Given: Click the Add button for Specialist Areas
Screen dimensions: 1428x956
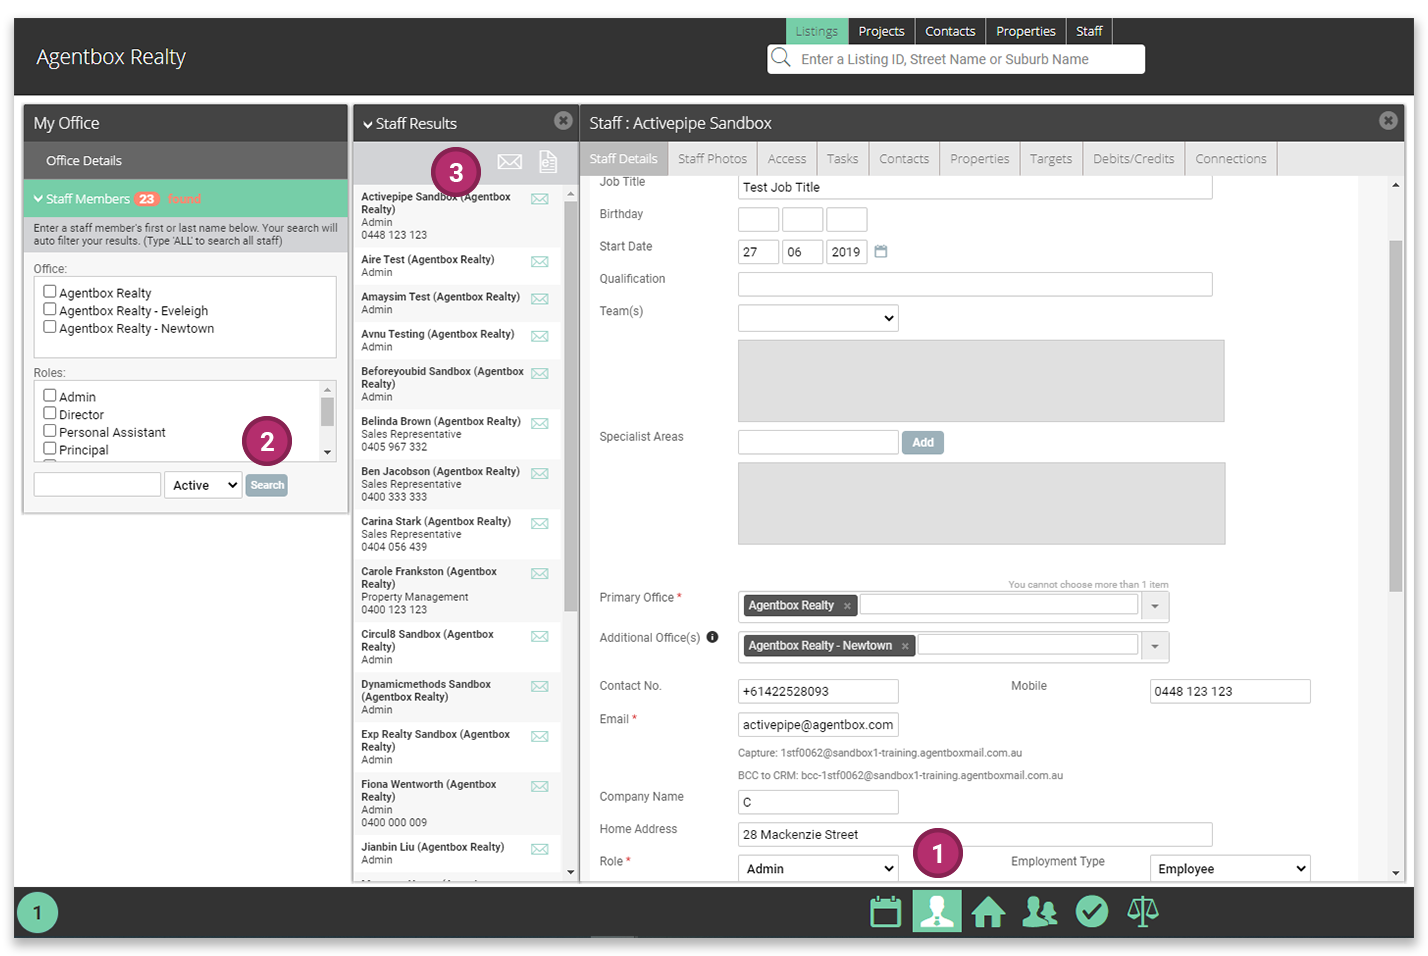Looking at the screenshot, I should coord(922,443).
